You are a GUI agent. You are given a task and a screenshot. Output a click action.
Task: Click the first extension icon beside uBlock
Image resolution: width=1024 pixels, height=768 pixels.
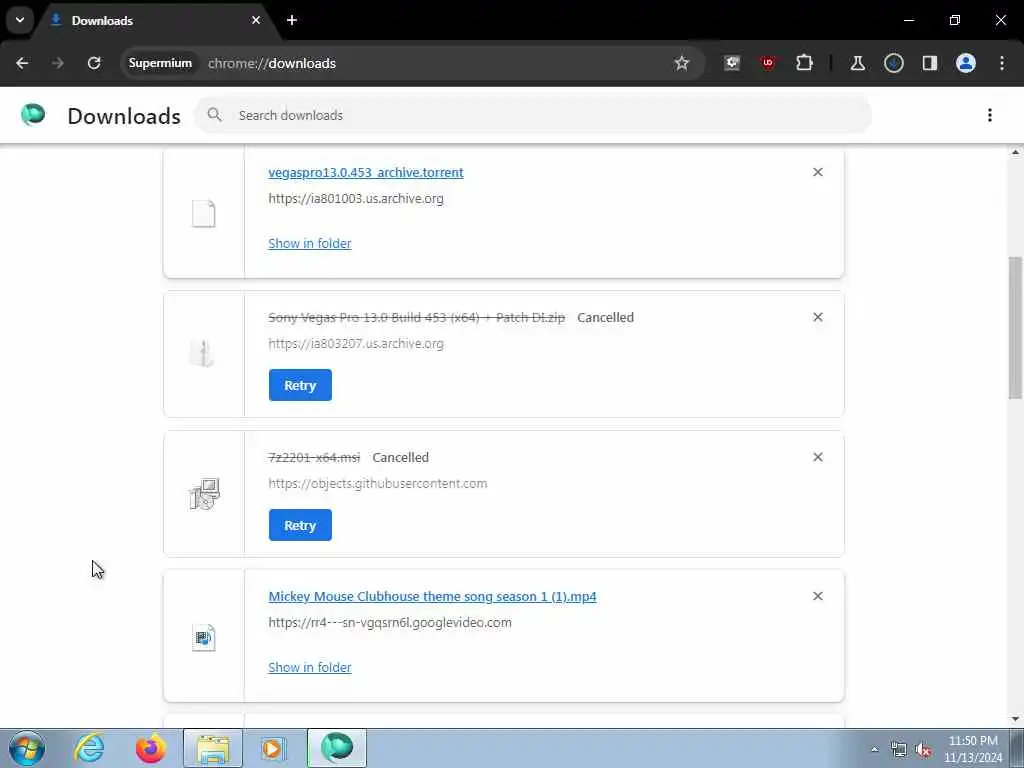pyautogui.click(x=732, y=63)
